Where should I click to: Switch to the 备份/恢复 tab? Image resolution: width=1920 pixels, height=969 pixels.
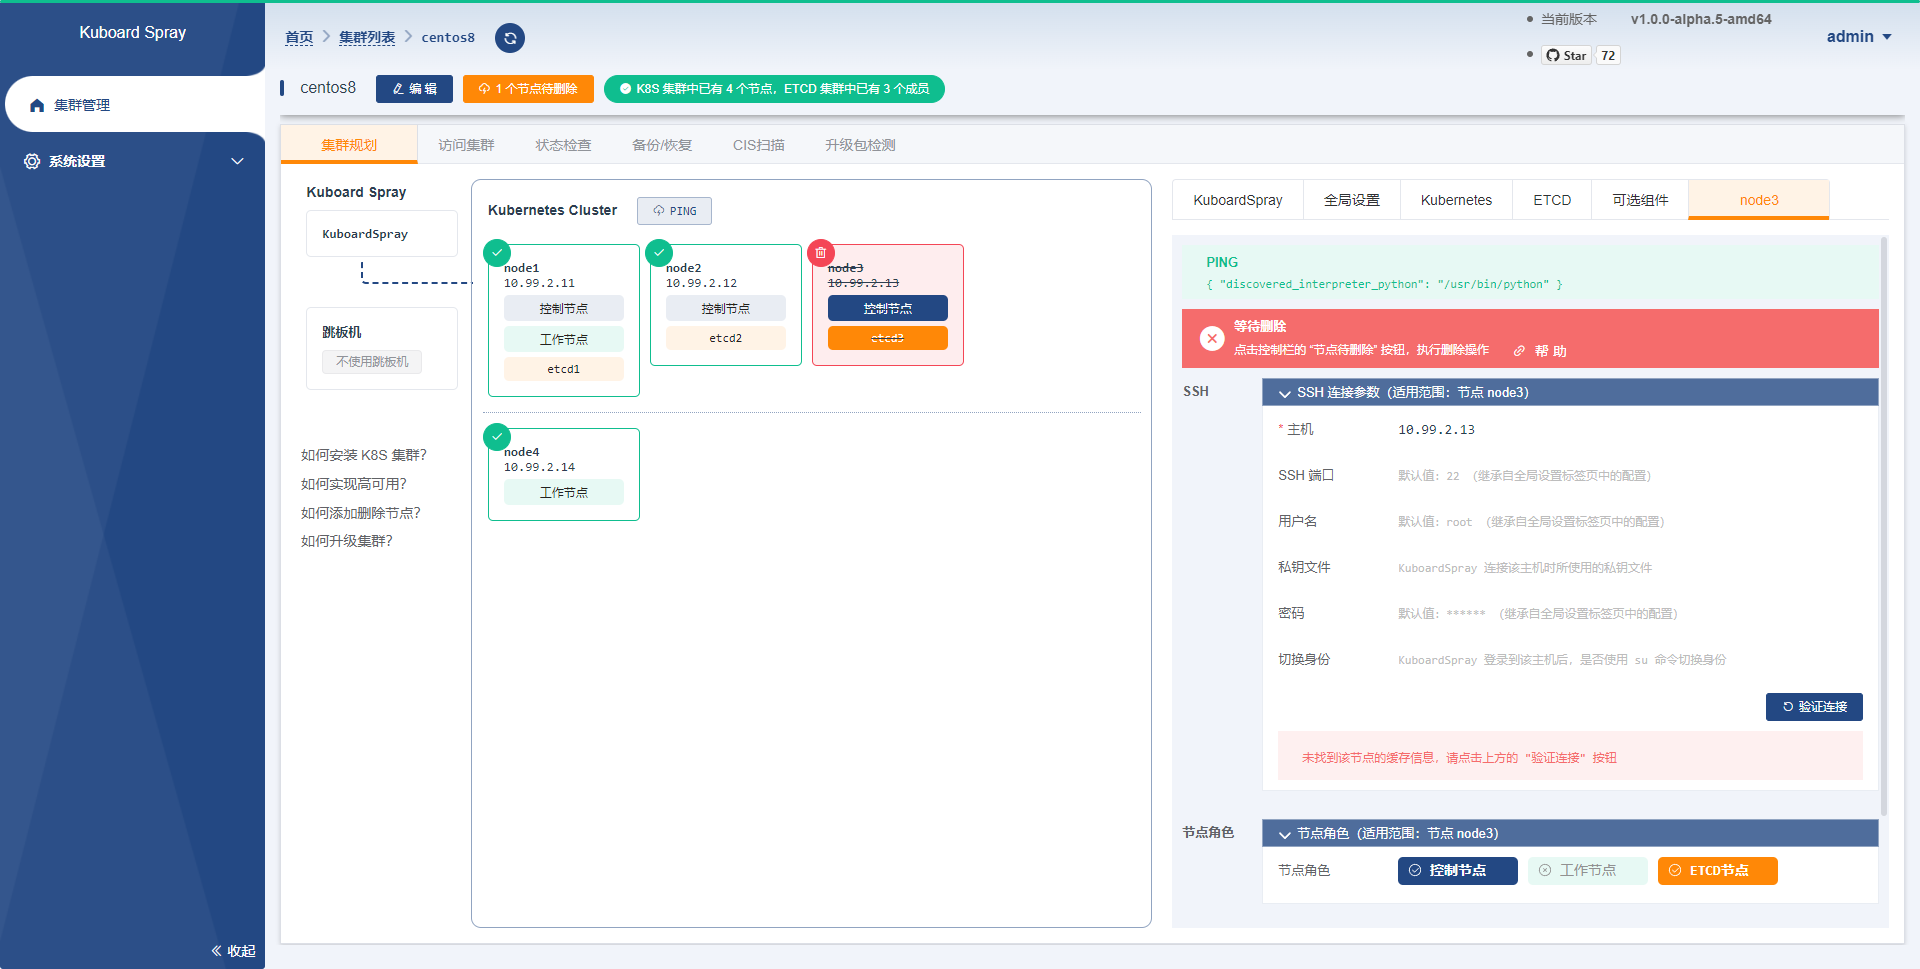tap(662, 145)
